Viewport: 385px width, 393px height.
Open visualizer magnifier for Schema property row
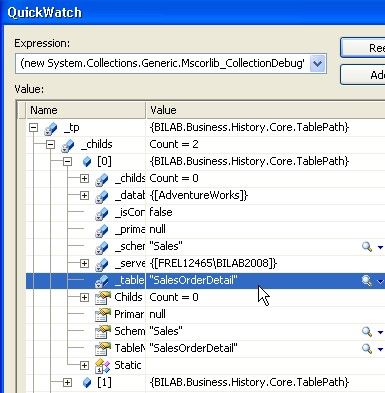tap(367, 331)
